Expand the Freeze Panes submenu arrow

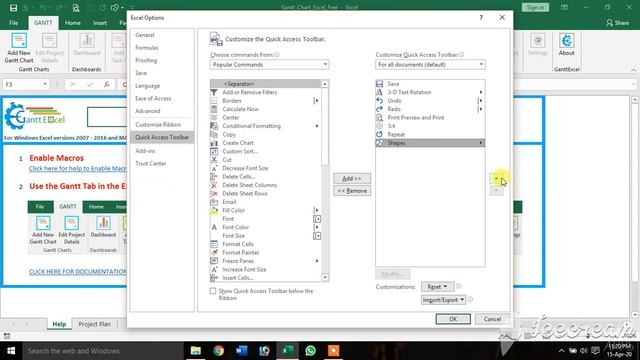click(317, 261)
